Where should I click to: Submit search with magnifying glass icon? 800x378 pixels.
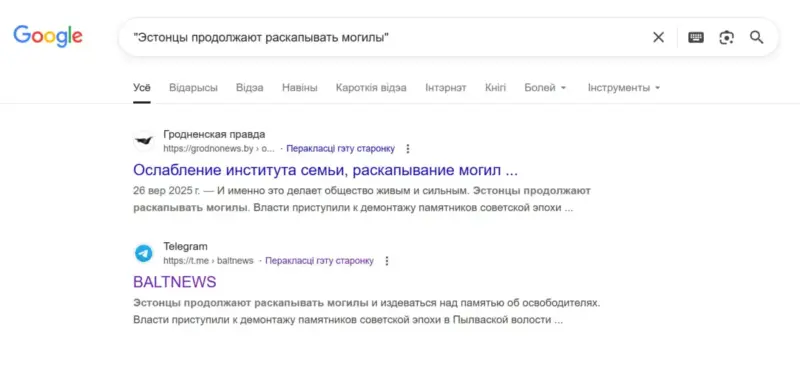(757, 37)
